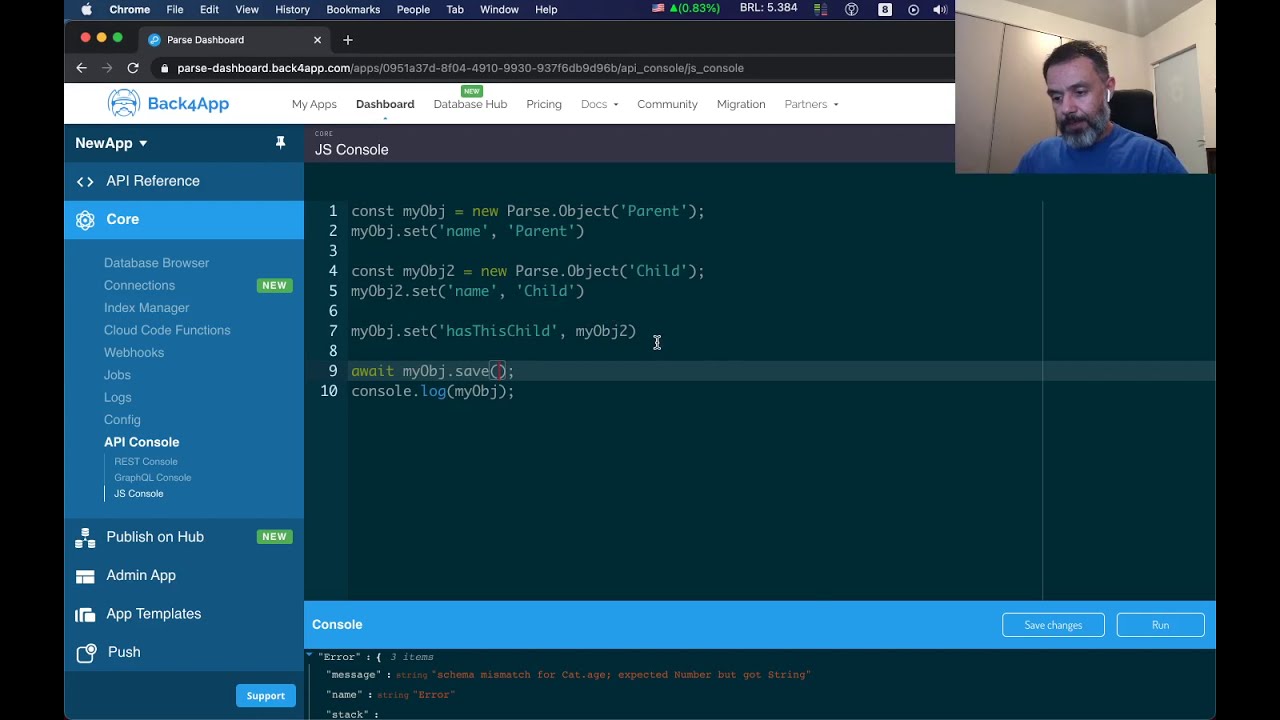
Task: Select API Console in sidebar
Action: coord(141,442)
